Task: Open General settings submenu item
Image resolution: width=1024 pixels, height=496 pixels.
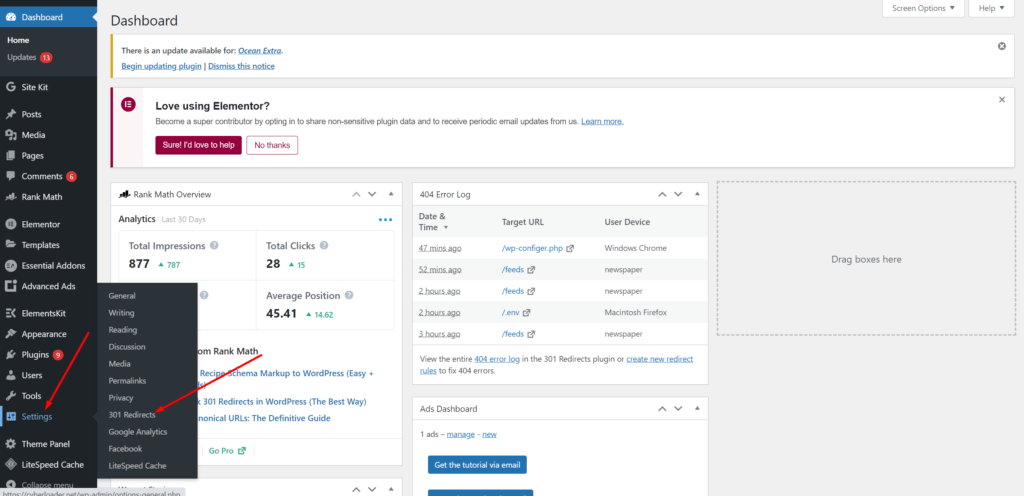Action: point(122,296)
